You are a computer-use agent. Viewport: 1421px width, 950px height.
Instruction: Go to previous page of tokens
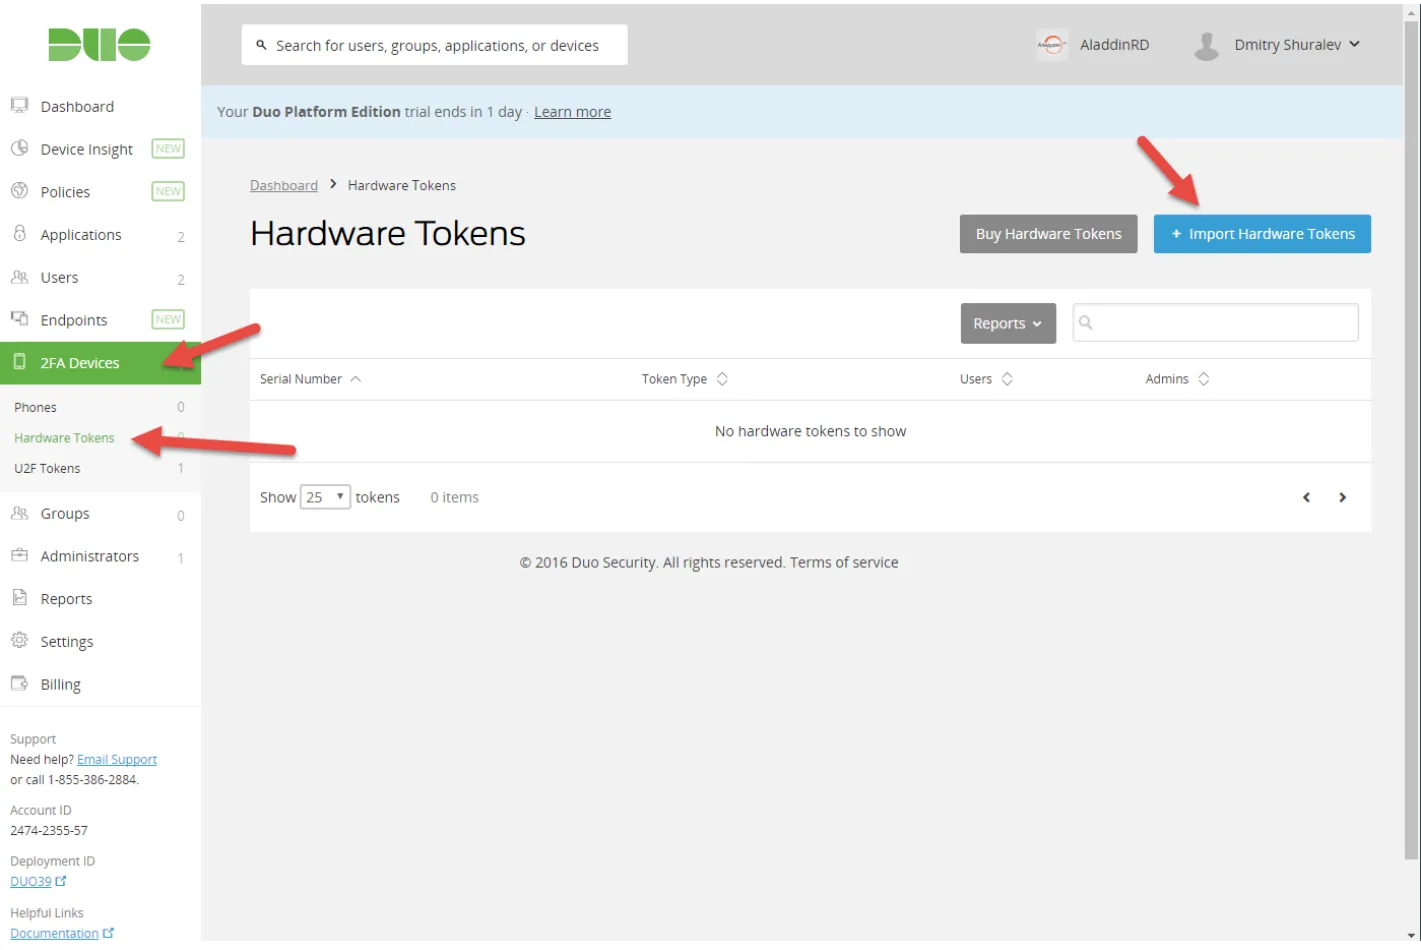click(1306, 497)
